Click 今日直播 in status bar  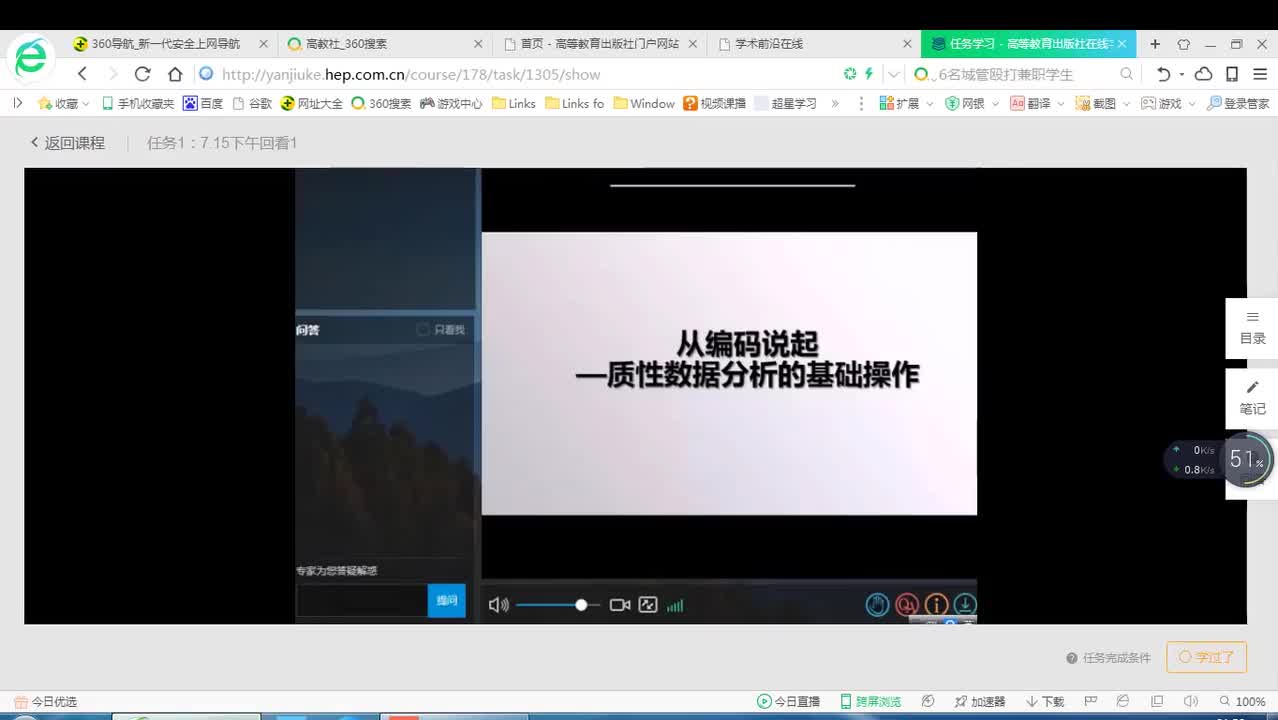coord(788,702)
